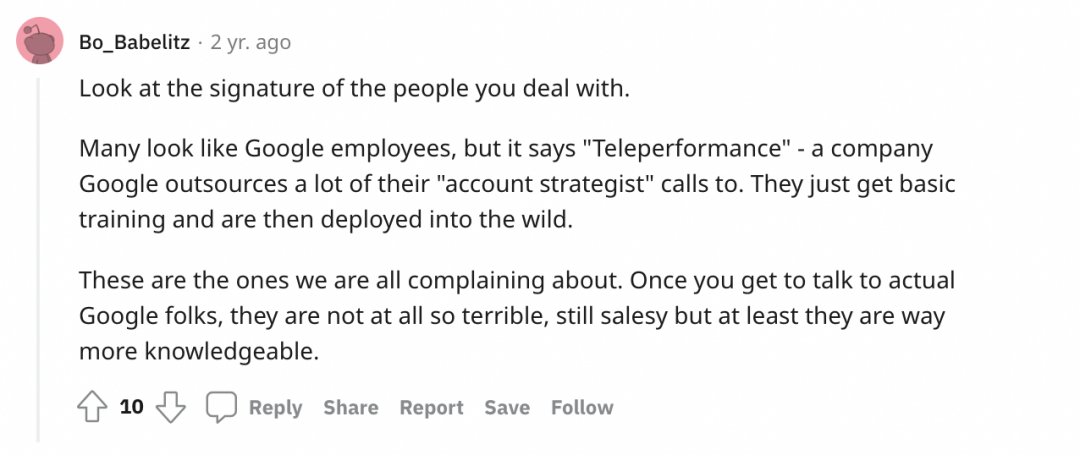Share this comment
Viewport: 1080px width, 455px height.
351,408
